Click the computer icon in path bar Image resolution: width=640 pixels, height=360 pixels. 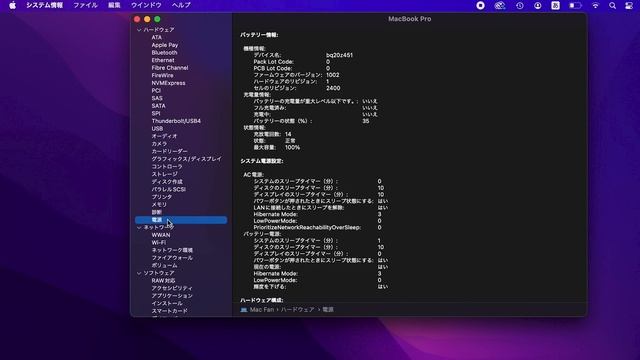click(244, 310)
